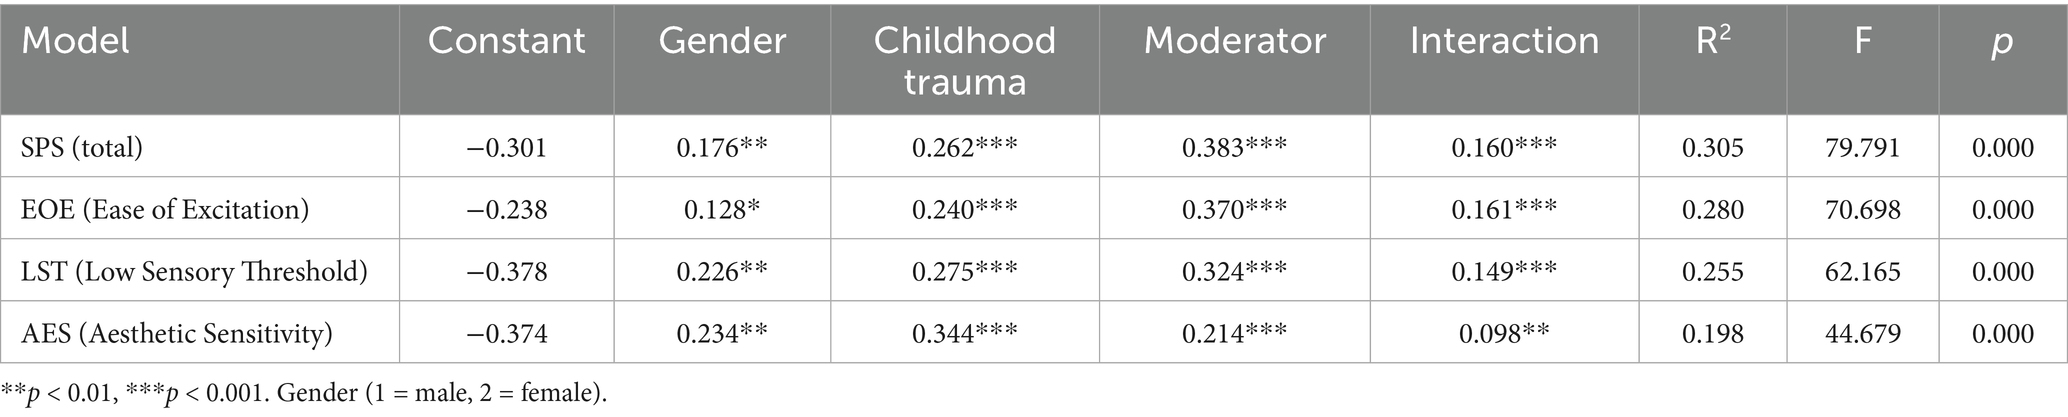The width and height of the screenshot is (2068, 417).
Task: Select the 0.128* gender value
Action: coord(722,210)
